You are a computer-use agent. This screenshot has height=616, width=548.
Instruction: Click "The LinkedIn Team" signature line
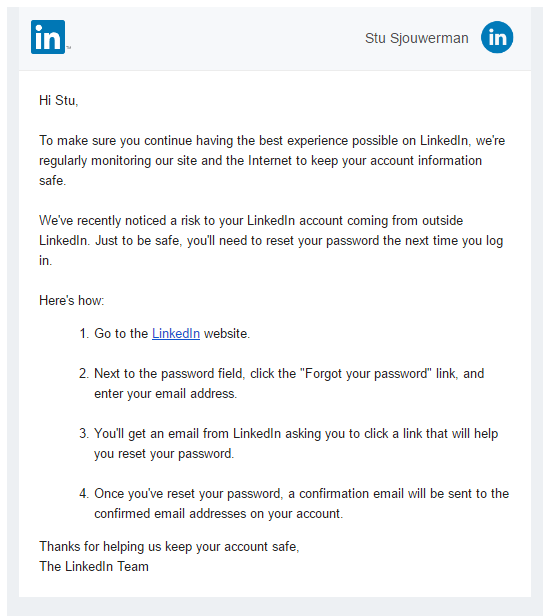tap(94, 567)
